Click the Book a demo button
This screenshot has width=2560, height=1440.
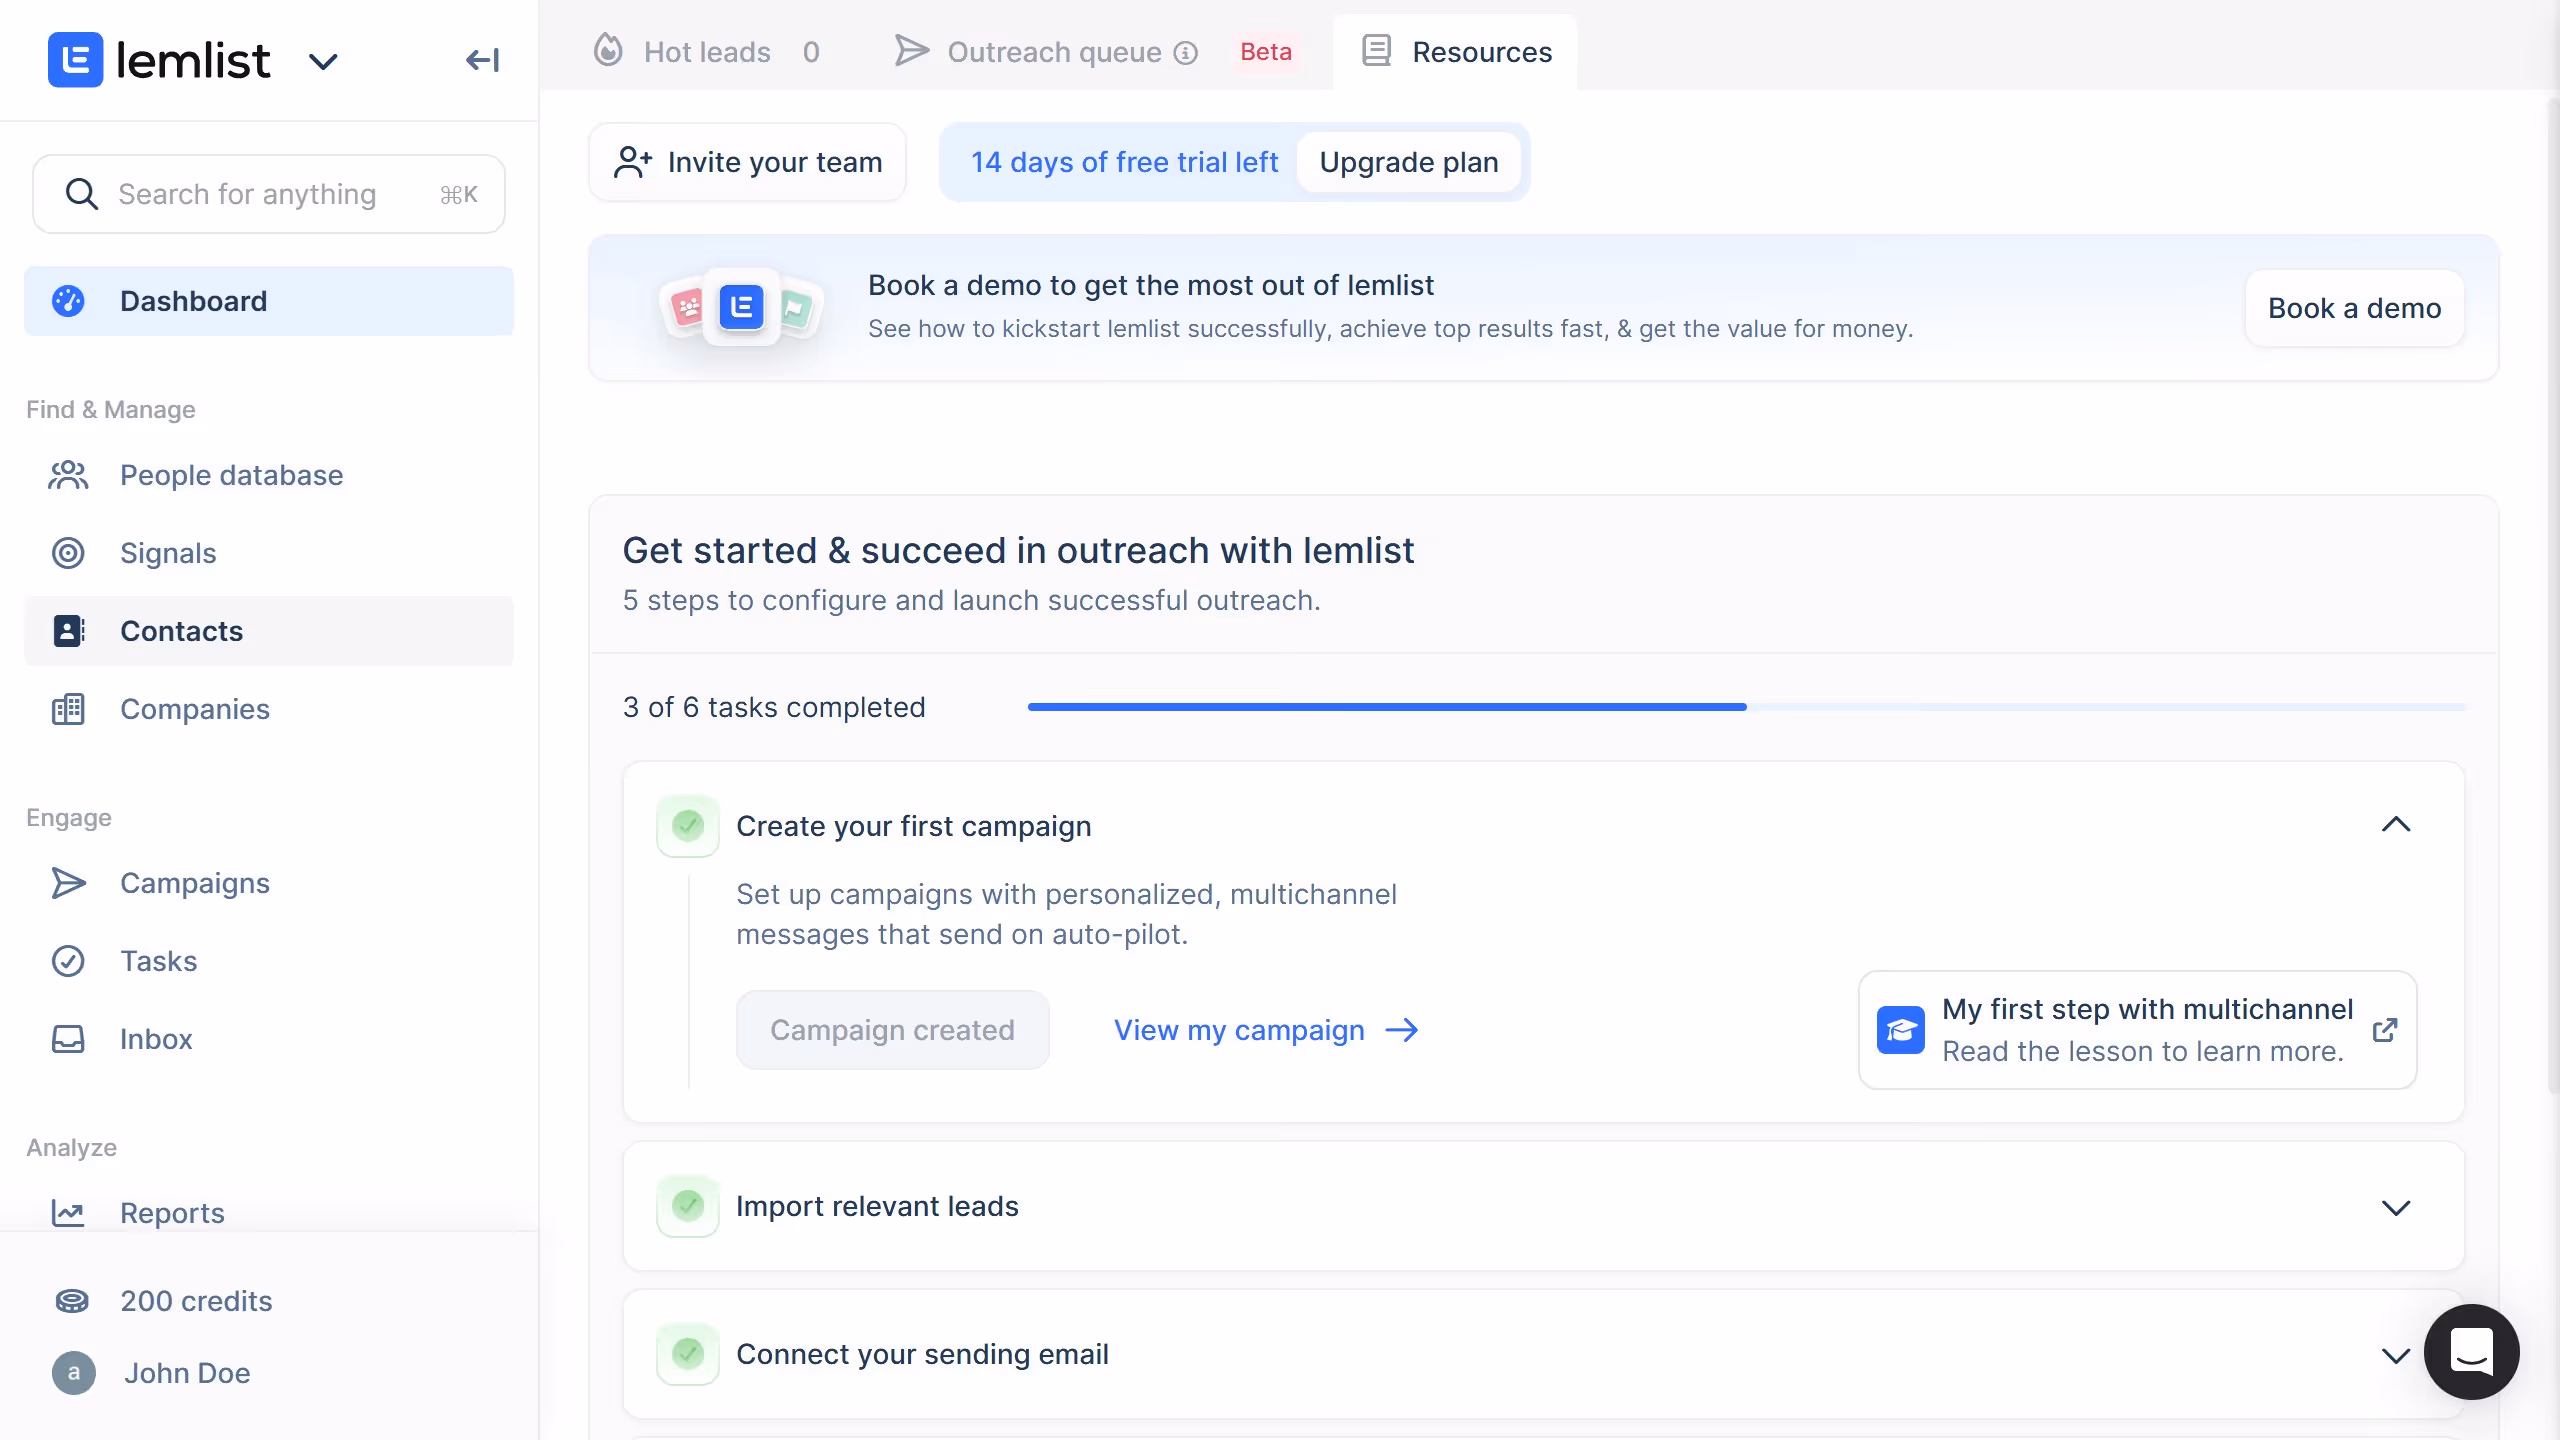click(2354, 308)
